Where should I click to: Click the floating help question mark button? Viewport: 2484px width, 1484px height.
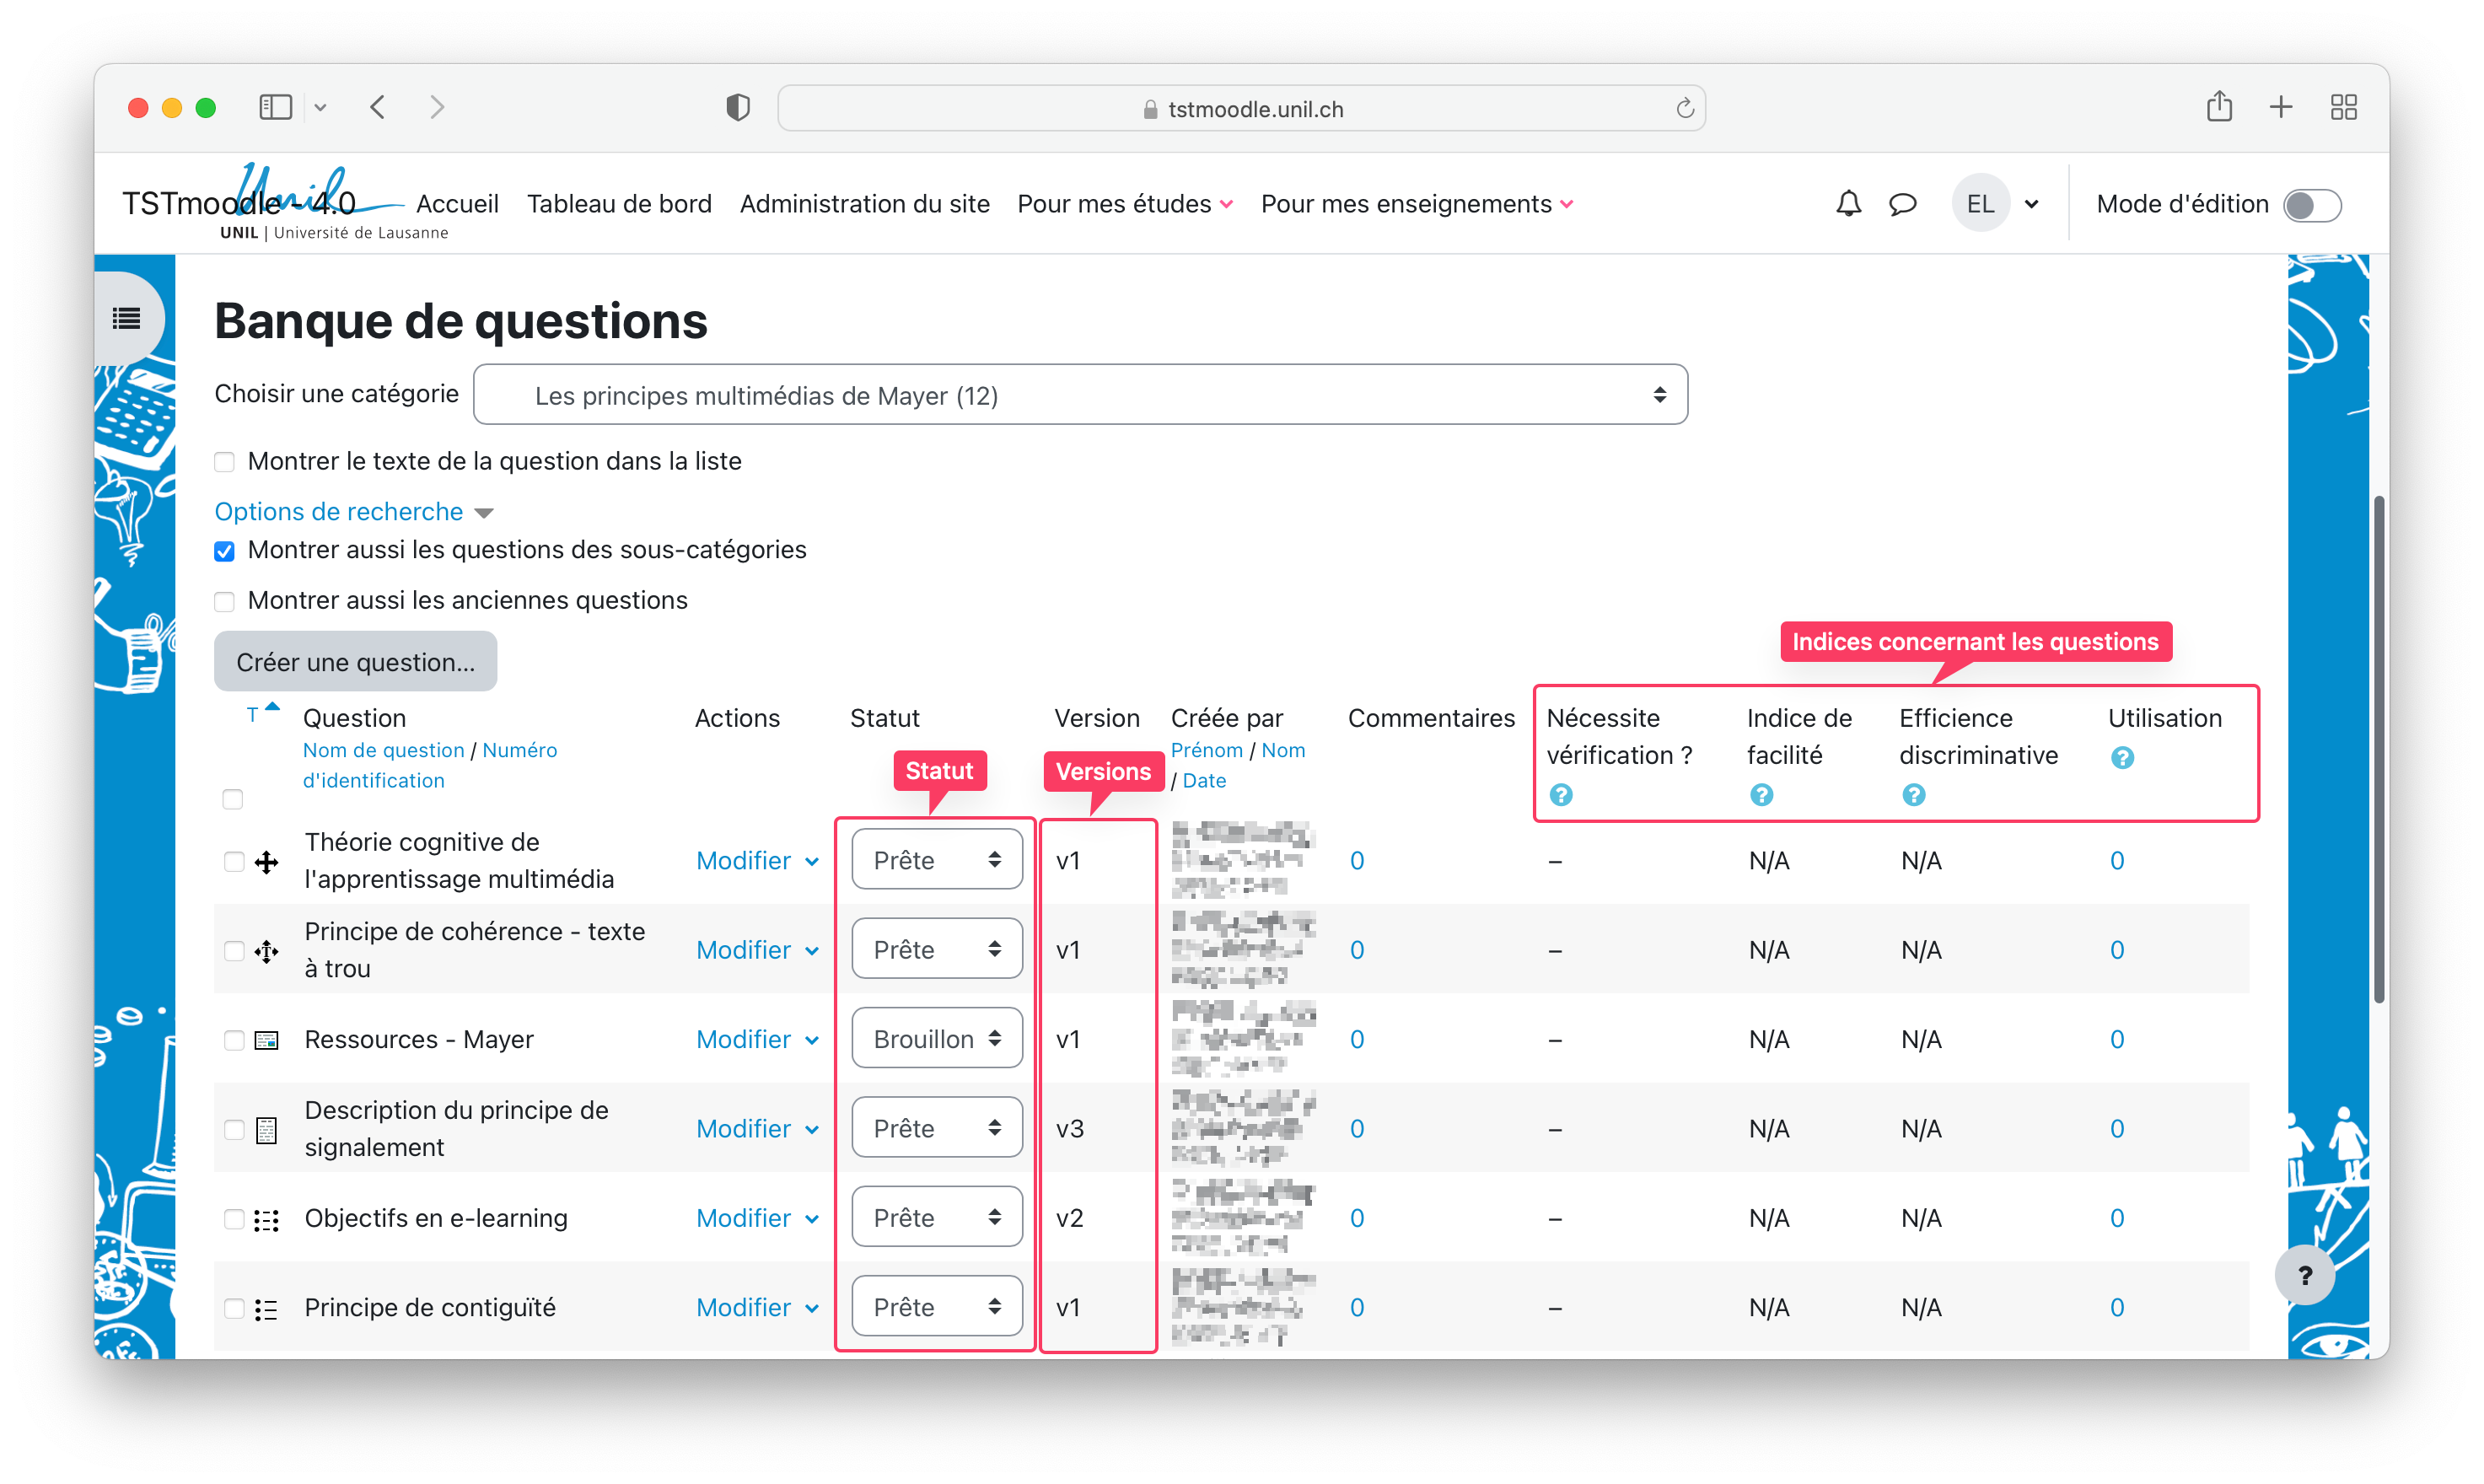pyautogui.click(x=2304, y=1275)
